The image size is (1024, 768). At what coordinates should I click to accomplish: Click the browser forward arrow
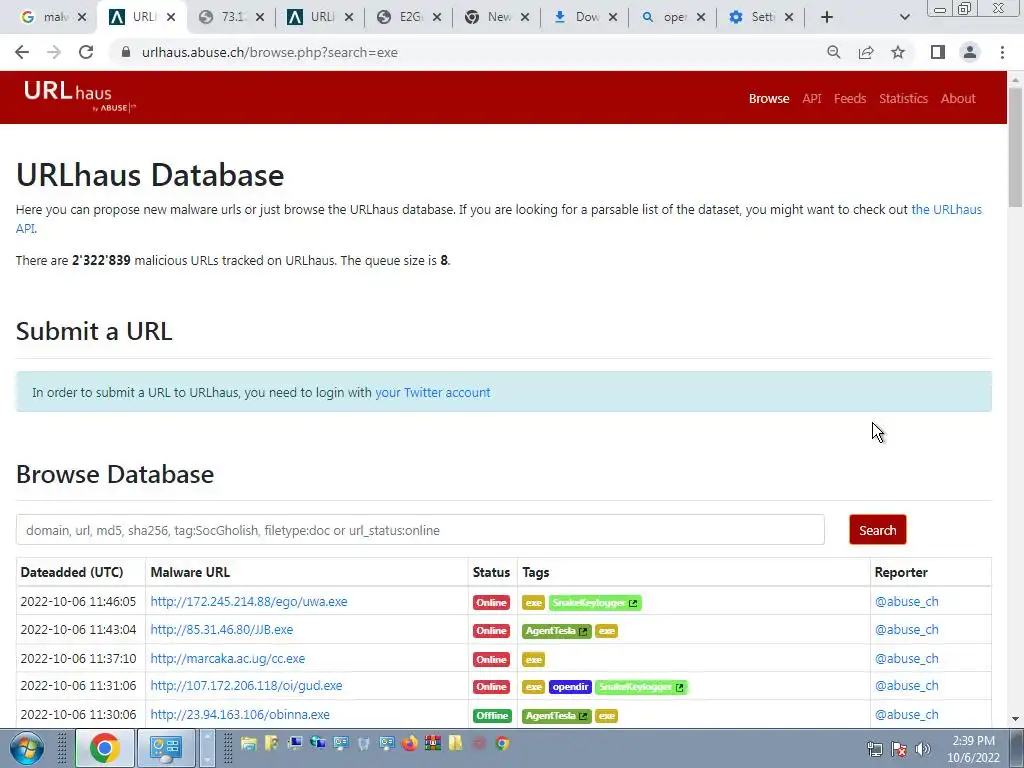pyautogui.click(x=54, y=52)
